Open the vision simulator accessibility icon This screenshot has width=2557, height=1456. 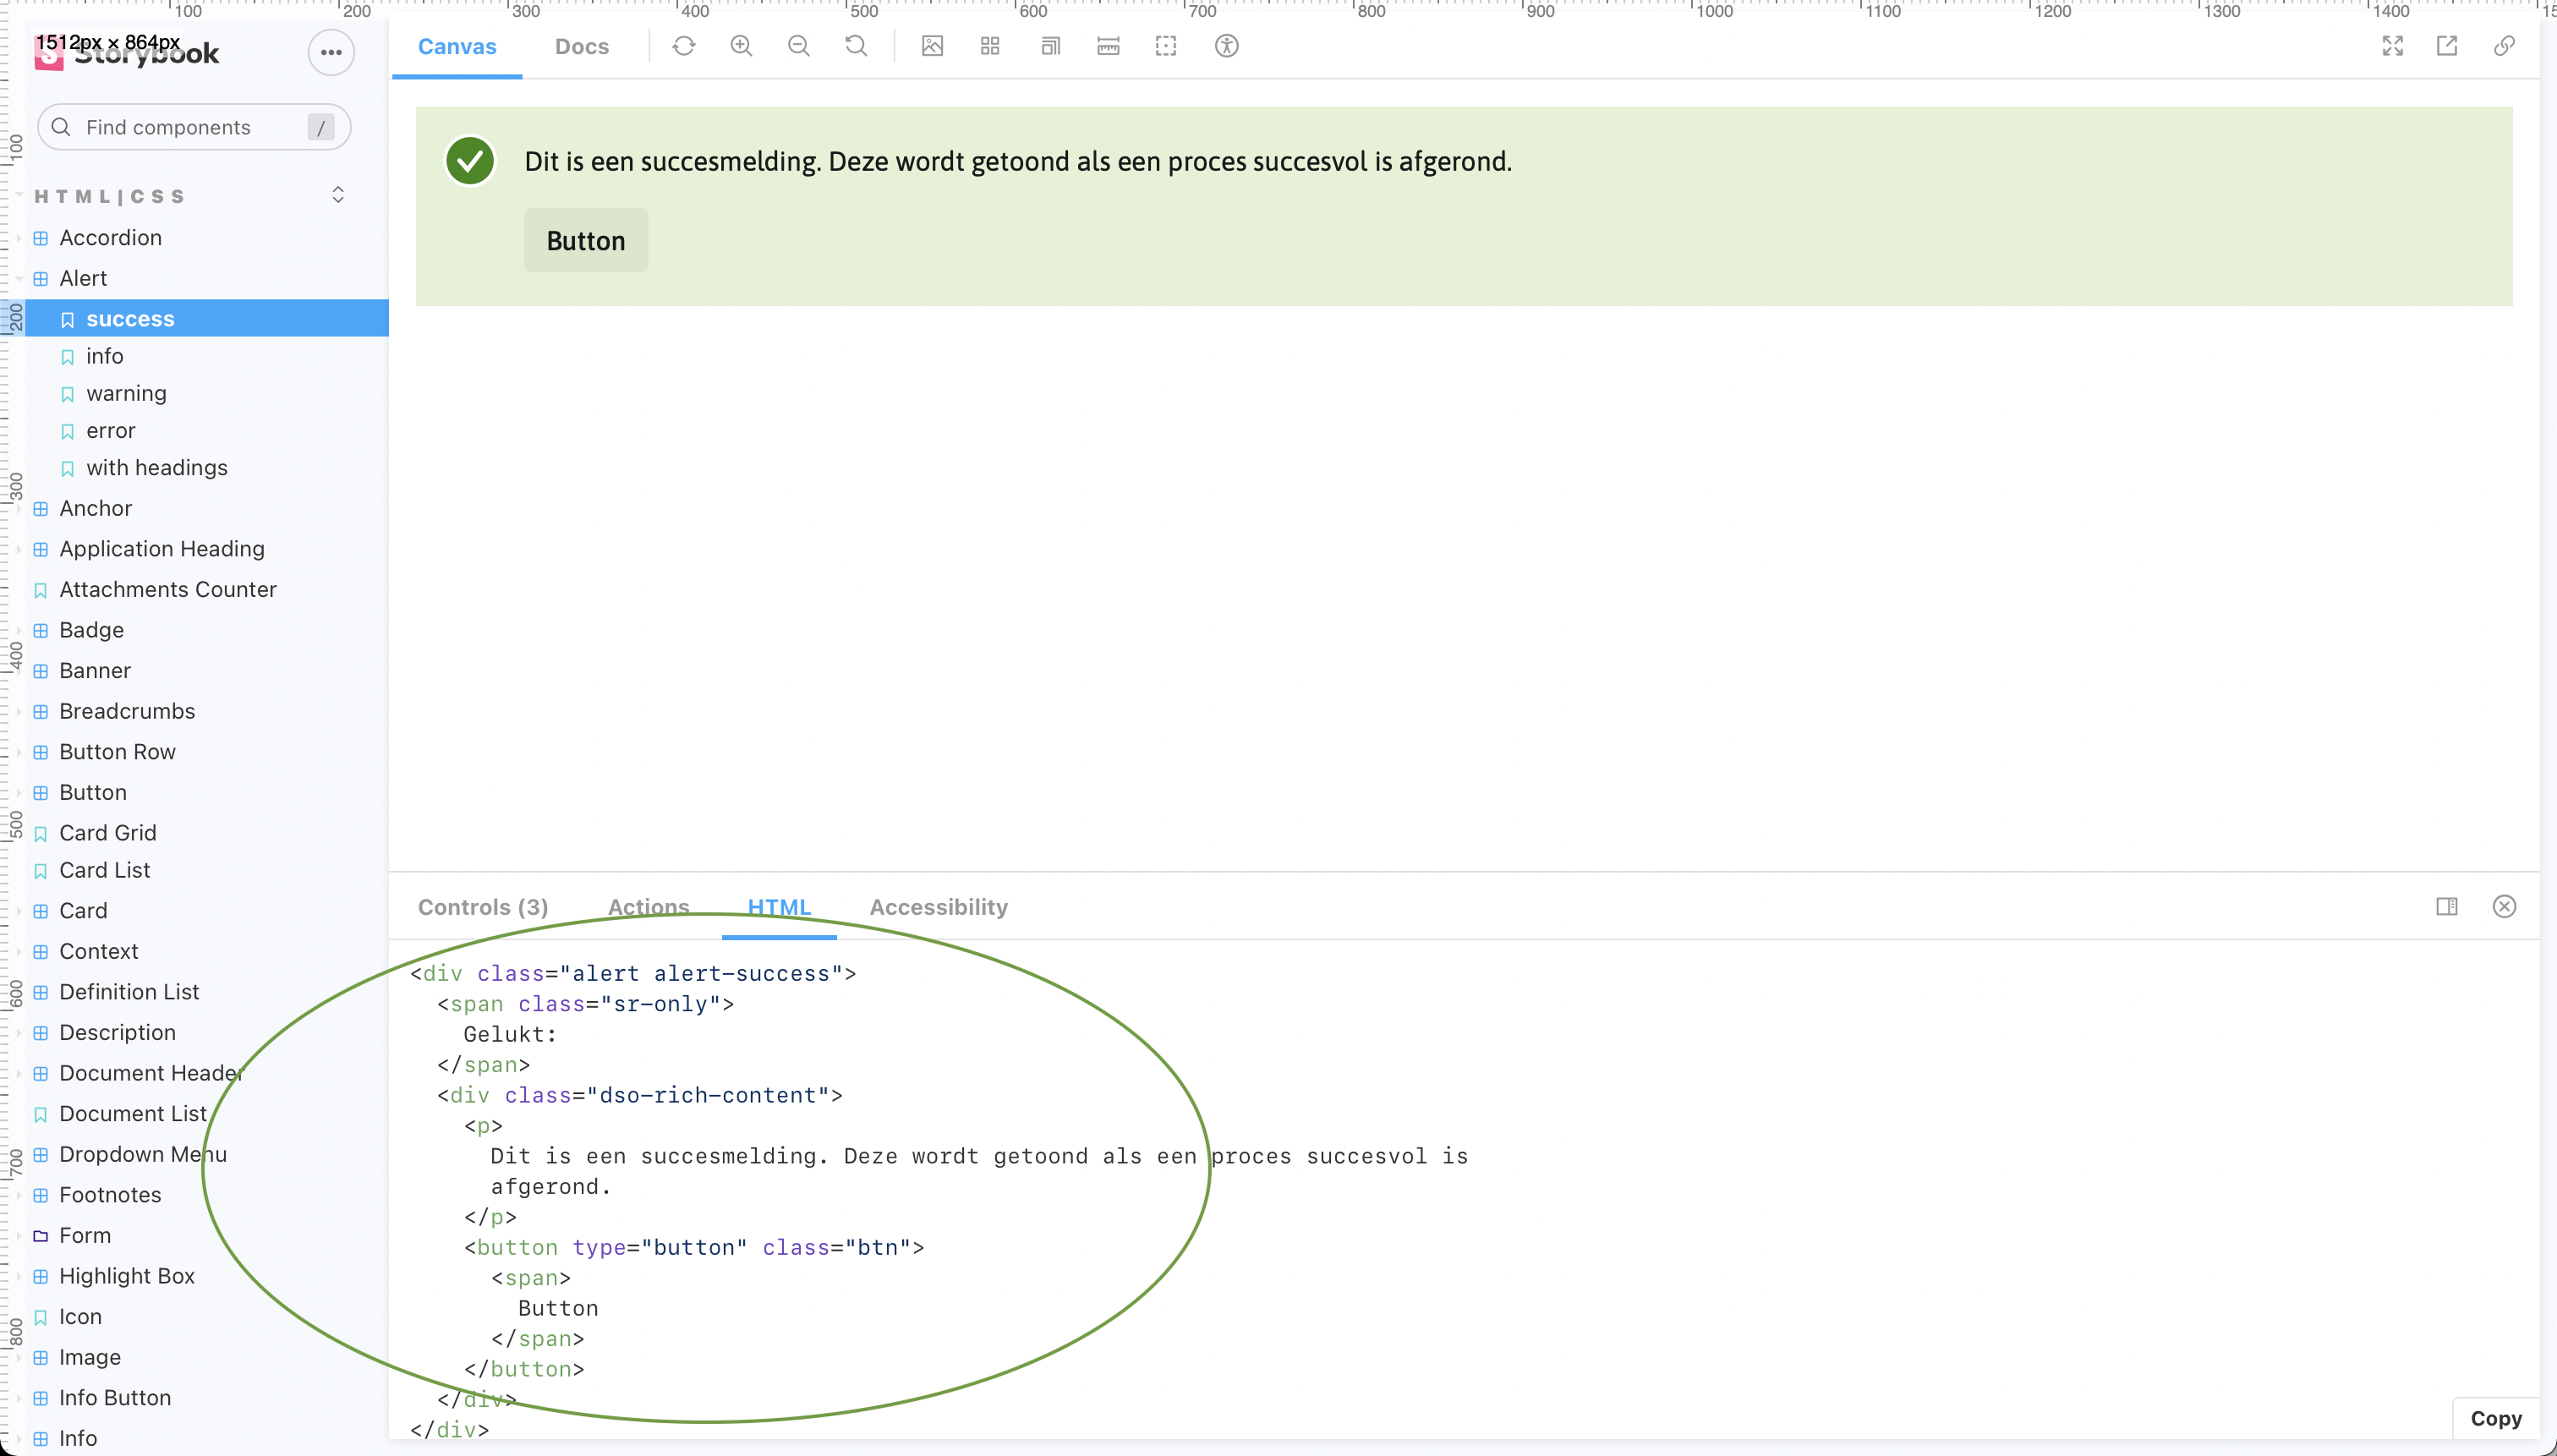pyautogui.click(x=1225, y=46)
